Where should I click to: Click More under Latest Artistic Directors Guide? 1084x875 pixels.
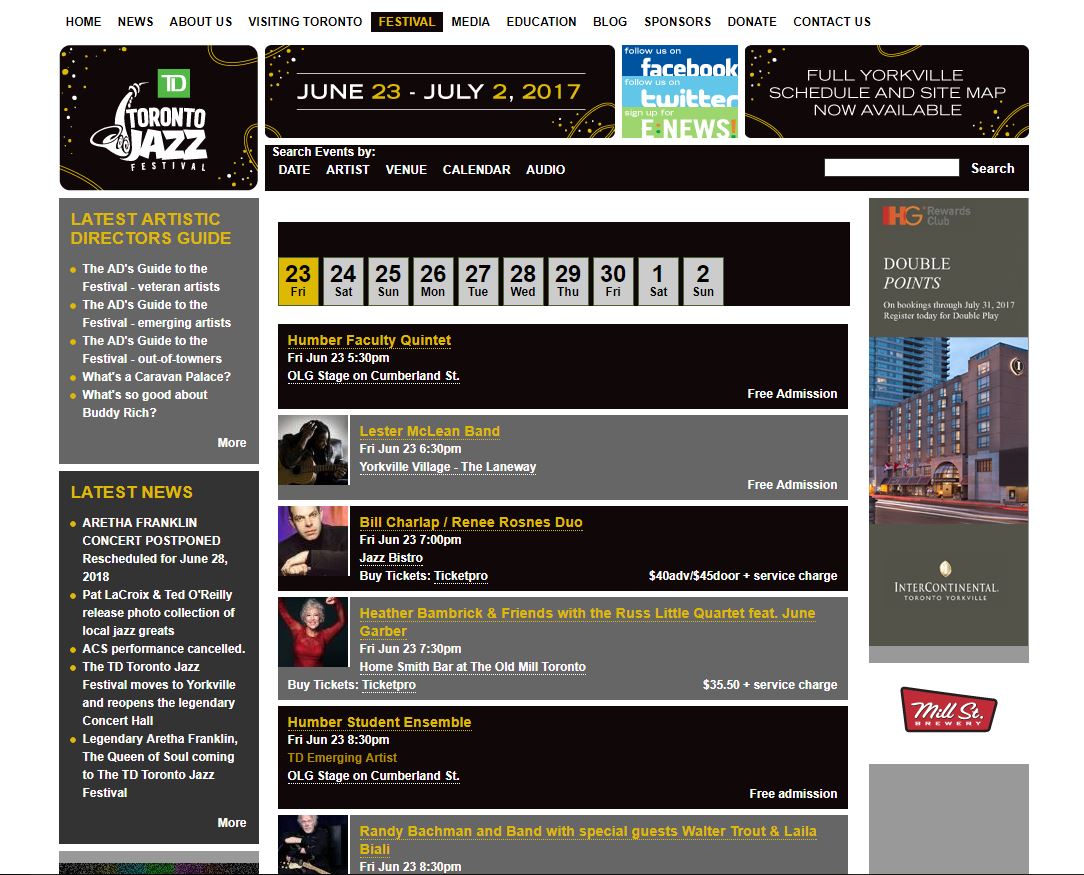click(231, 442)
